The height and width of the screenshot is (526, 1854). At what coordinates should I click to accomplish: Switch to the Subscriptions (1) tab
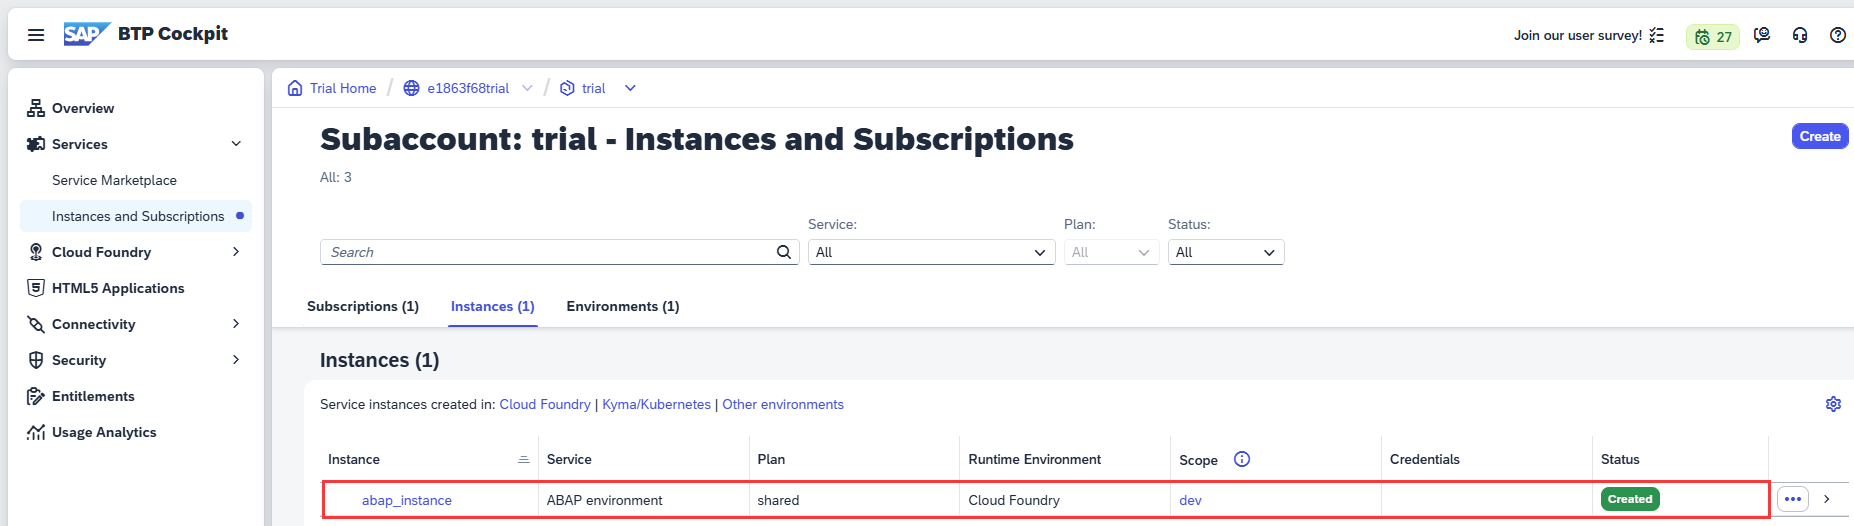pos(363,306)
